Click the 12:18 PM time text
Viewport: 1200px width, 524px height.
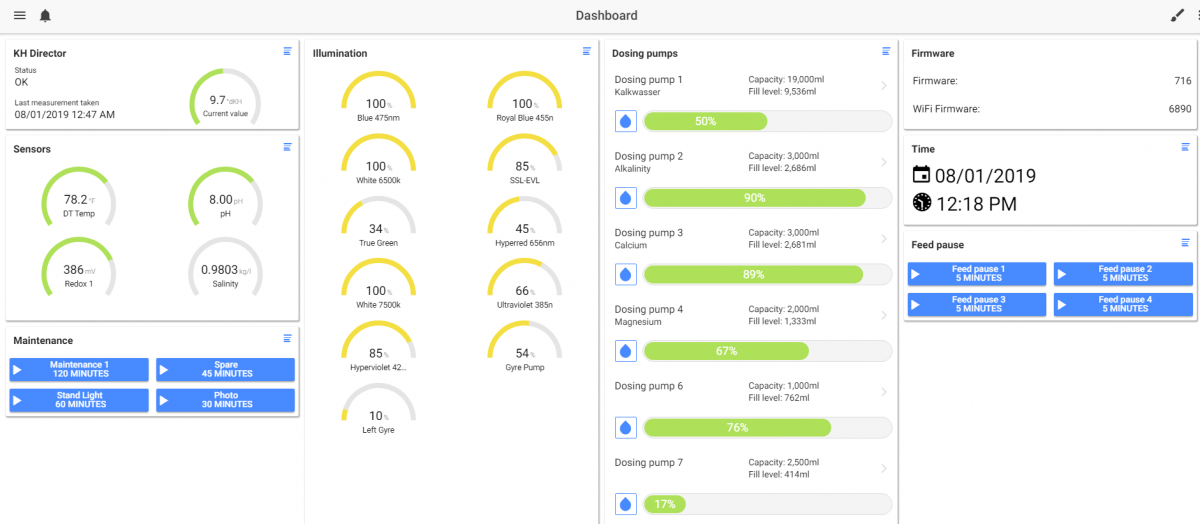point(977,203)
